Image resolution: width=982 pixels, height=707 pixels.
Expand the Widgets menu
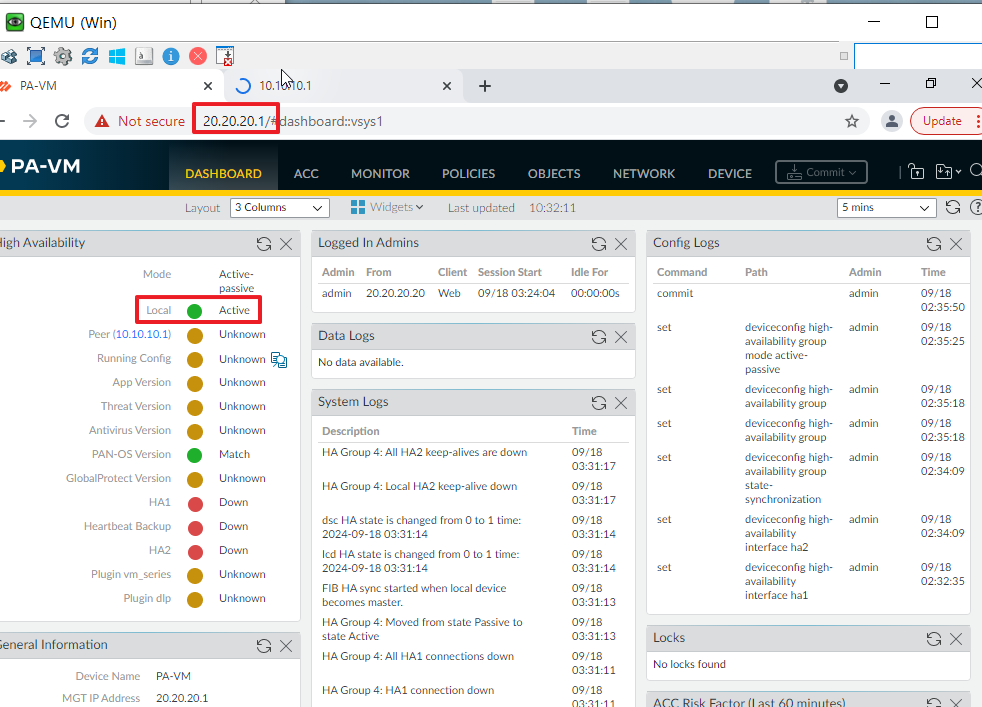pos(386,207)
